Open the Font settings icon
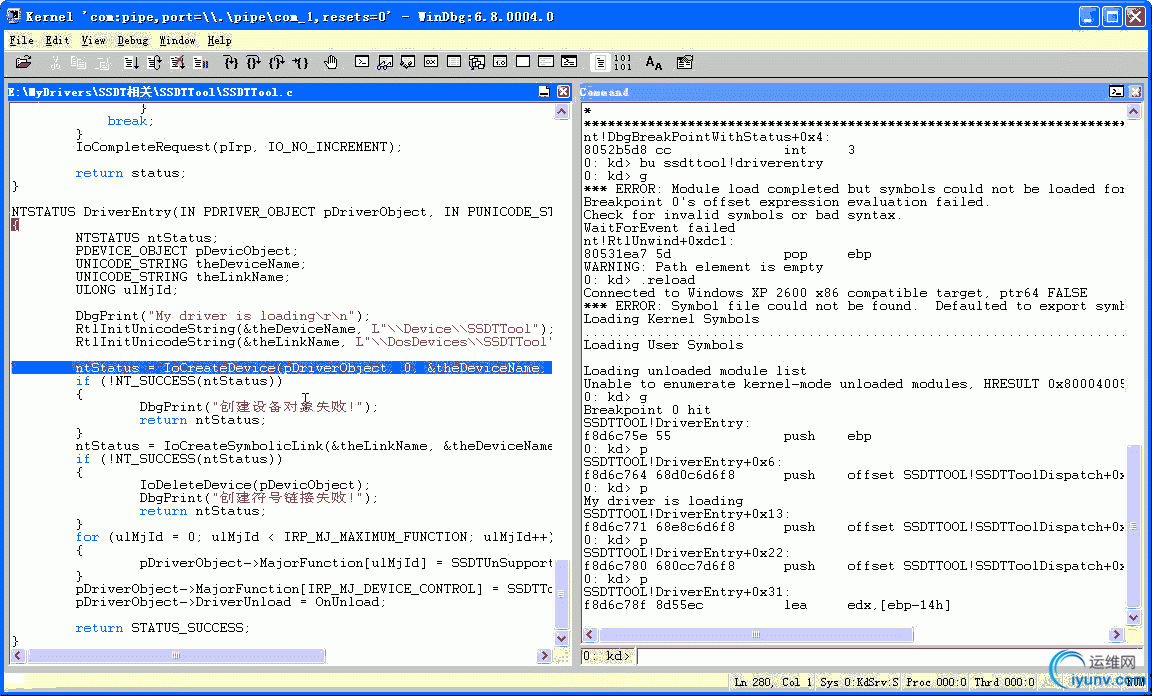This screenshot has width=1152, height=696. pos(654,62)
